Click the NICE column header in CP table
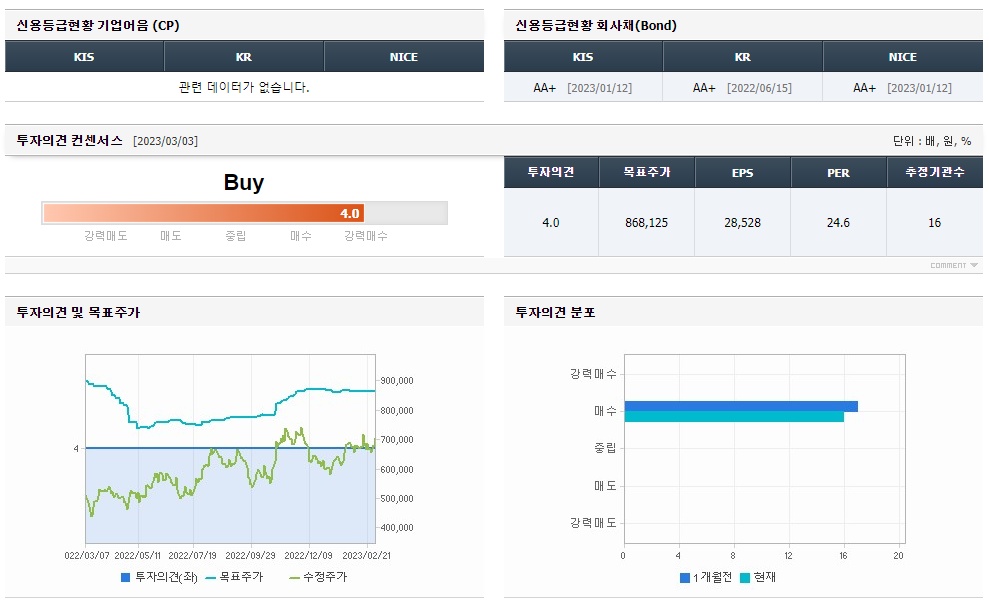This screenshot has height=604, width=989. (404, 57)
